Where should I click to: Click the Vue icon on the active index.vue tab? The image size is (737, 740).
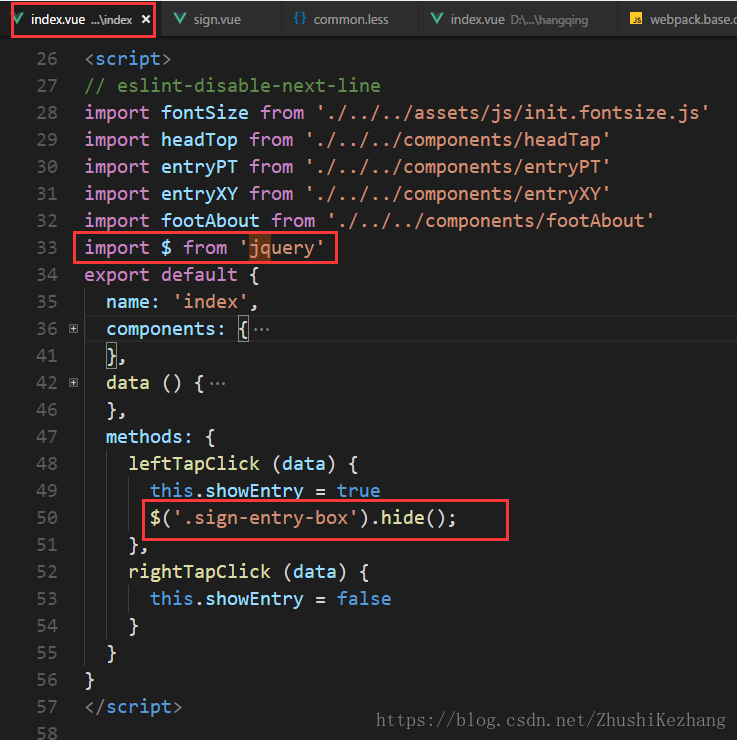click(x=19, y=19)
